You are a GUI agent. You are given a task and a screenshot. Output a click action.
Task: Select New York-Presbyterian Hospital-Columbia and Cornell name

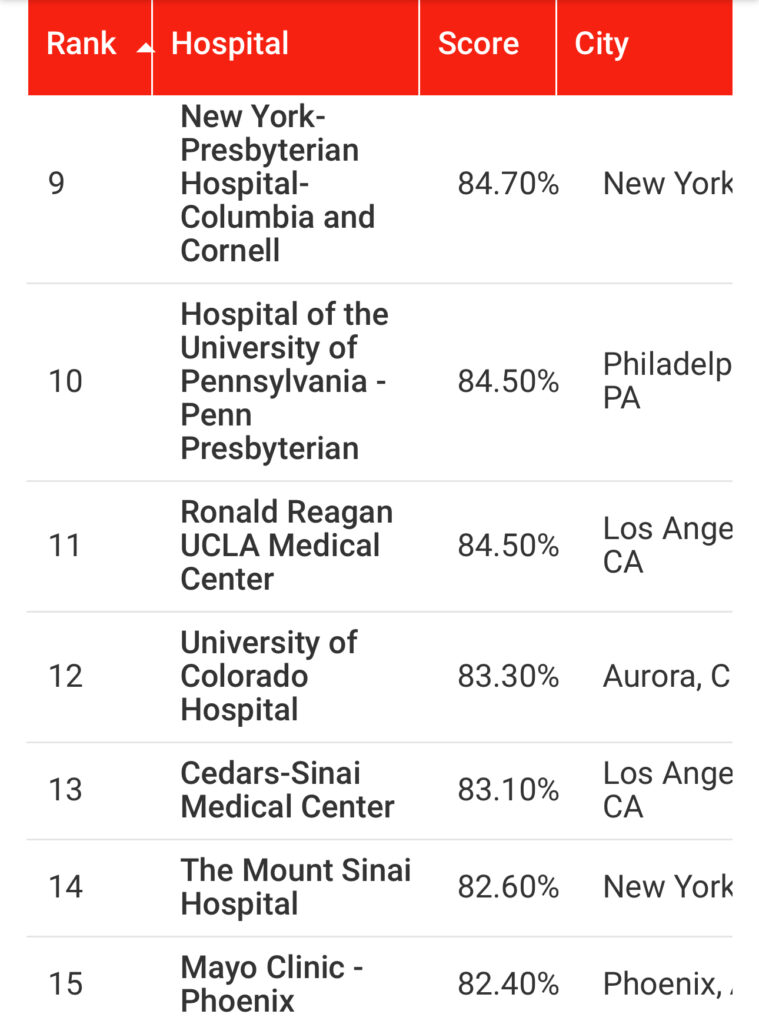(278, 184)
